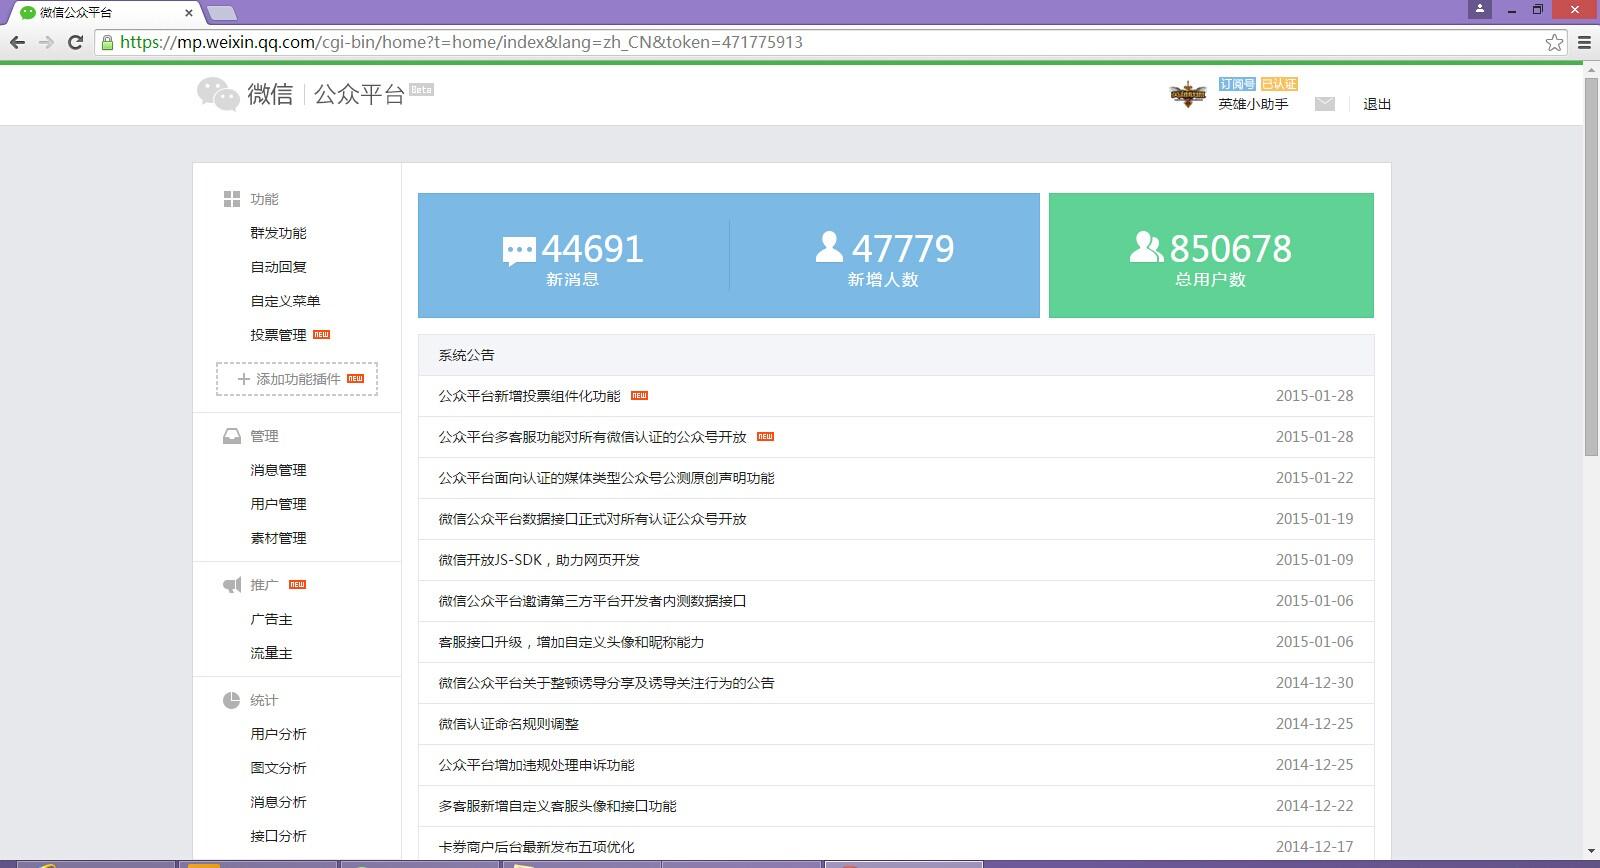This screenshot has width=1600, height=868.
Task: Open 素材管理 in the sidebar
Action: (x=278, y=538)
